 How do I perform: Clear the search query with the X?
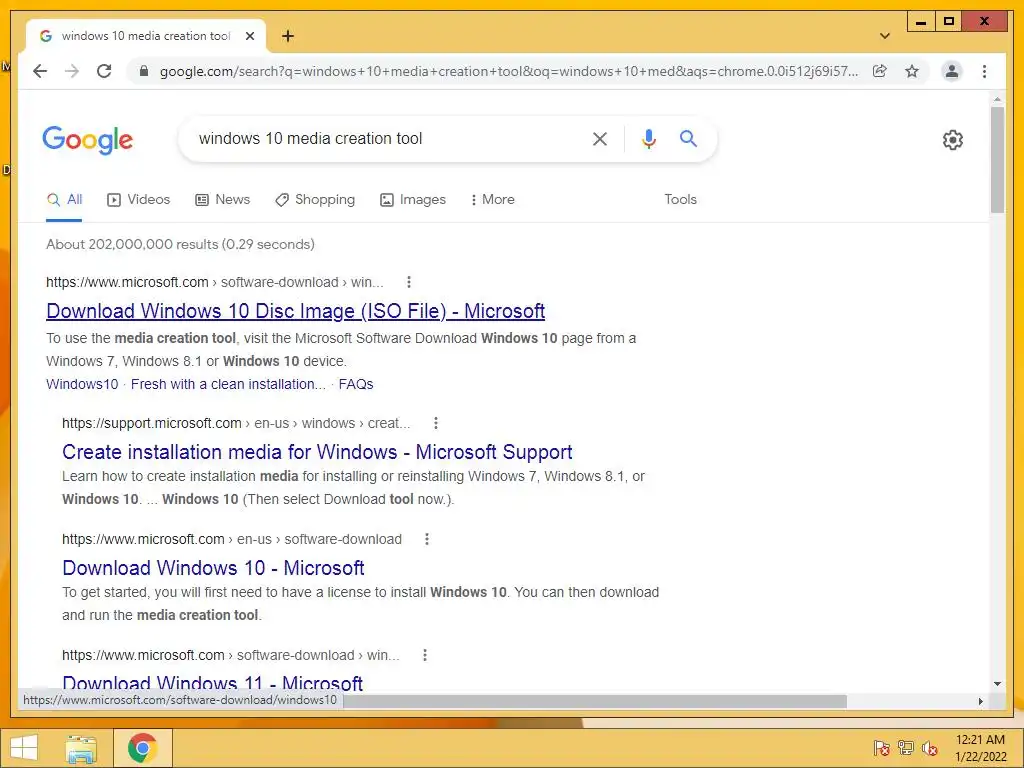(x=600, y=138)
